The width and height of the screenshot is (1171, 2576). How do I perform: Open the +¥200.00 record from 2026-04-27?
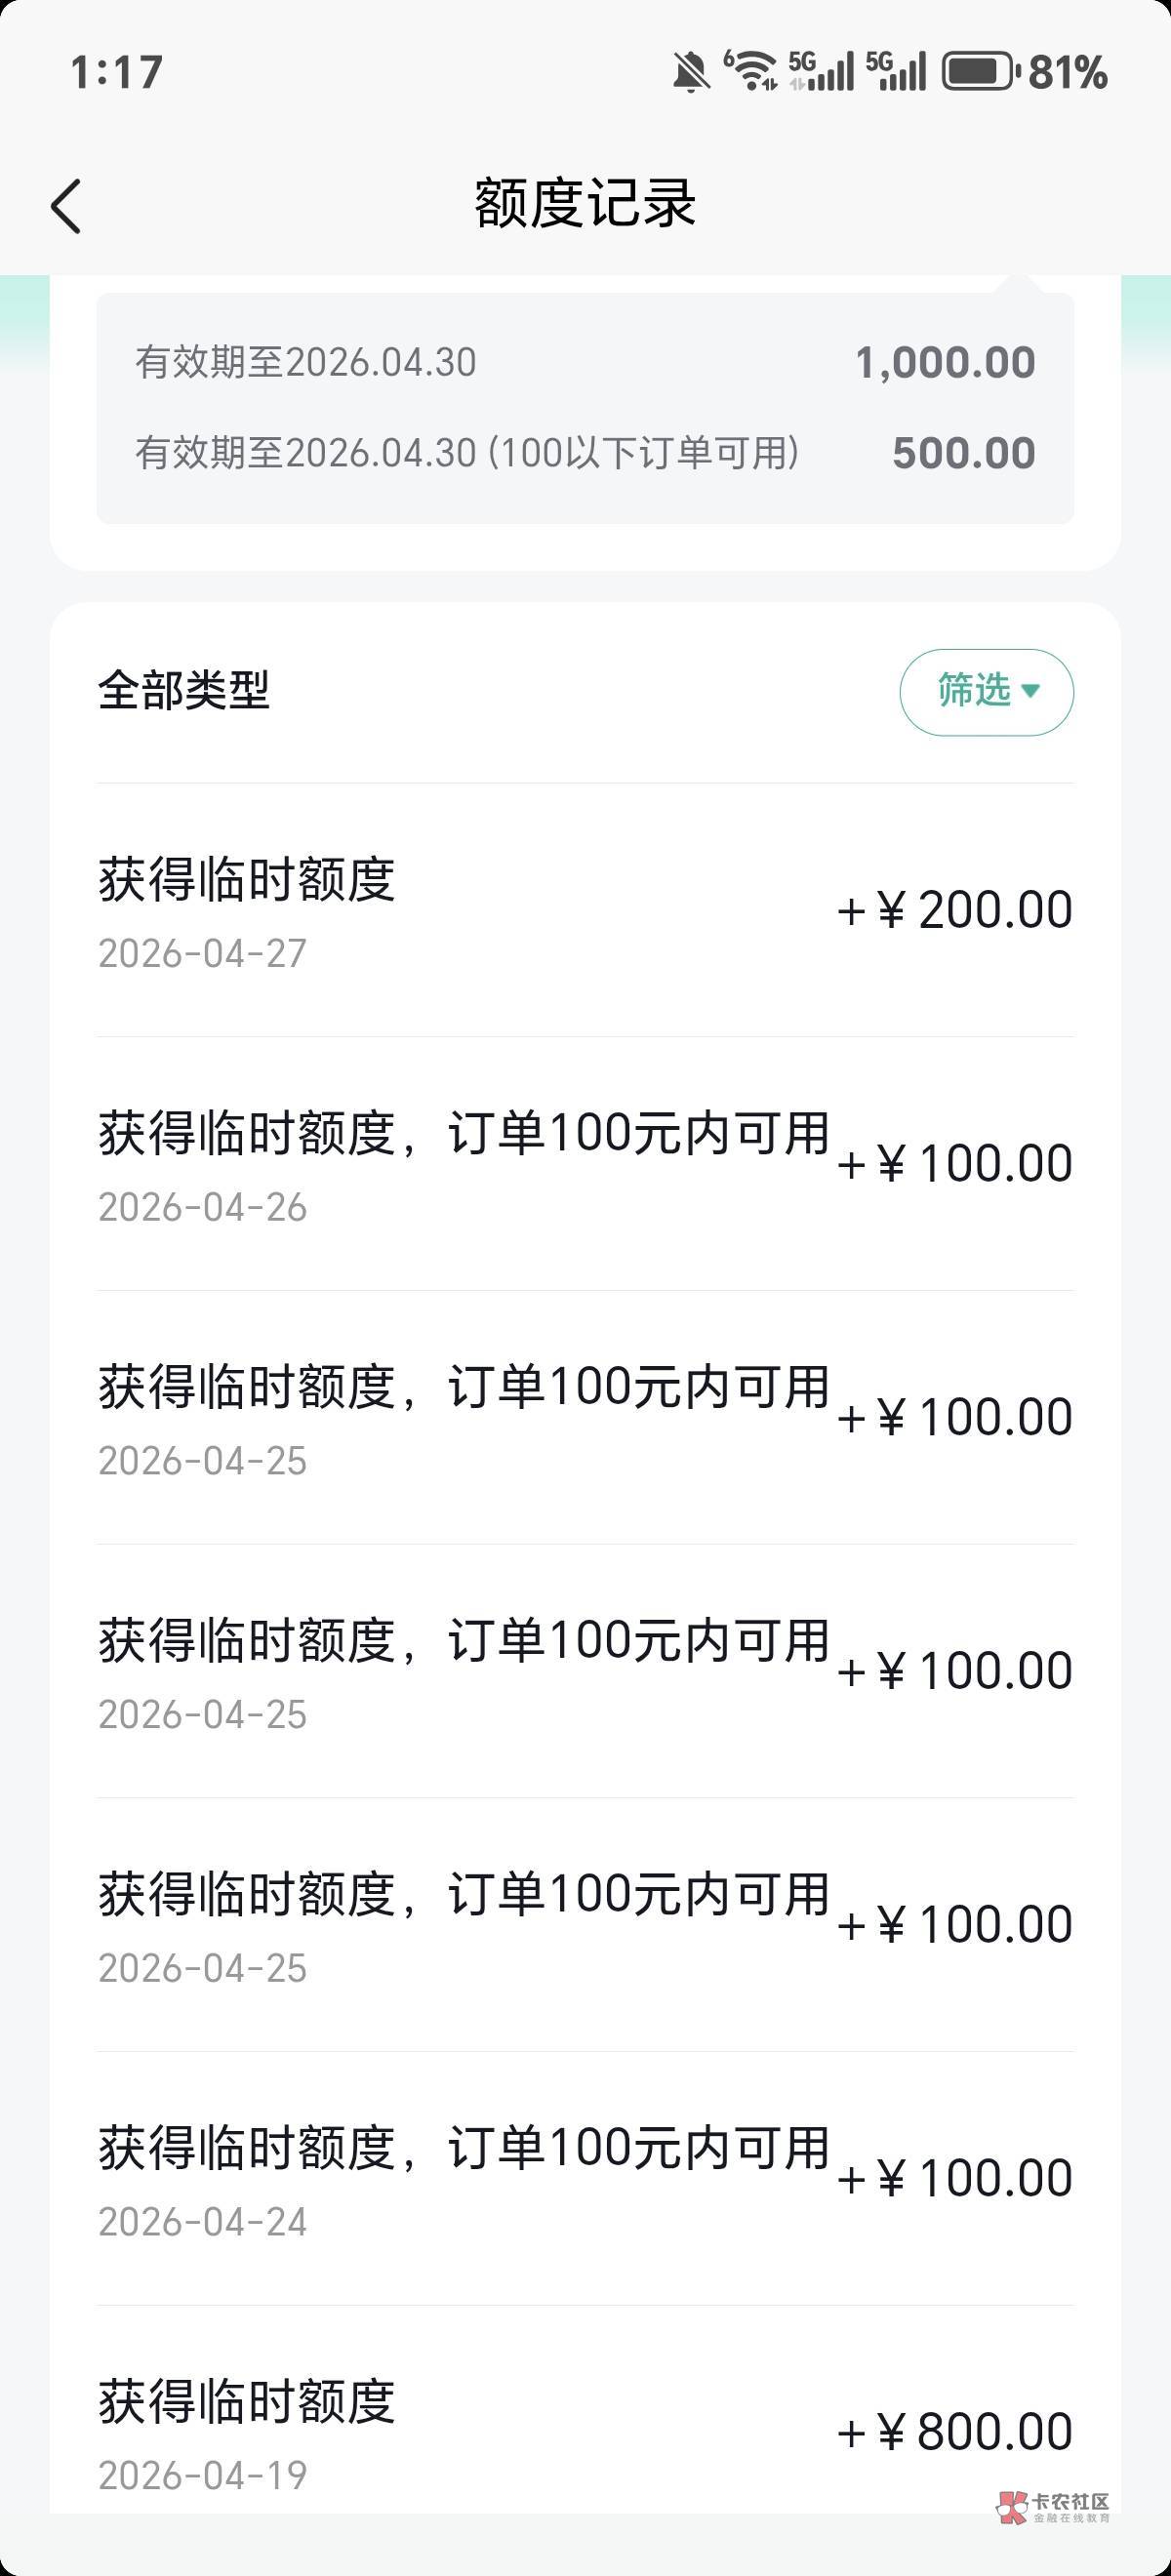click(x=585, y=910)
